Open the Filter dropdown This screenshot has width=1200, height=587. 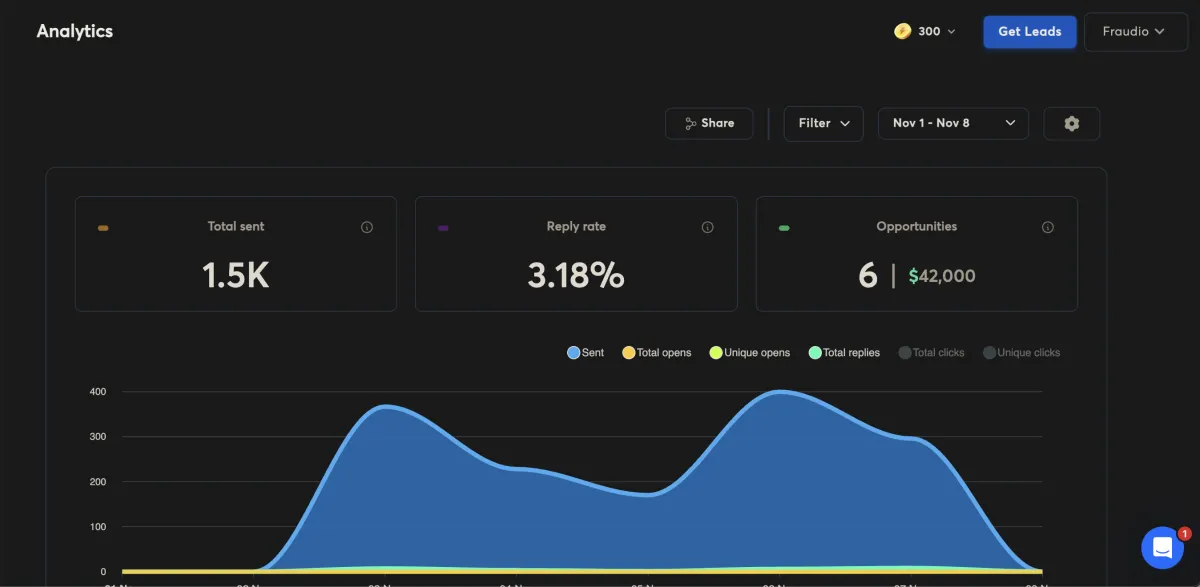click(x=823, y=123)
